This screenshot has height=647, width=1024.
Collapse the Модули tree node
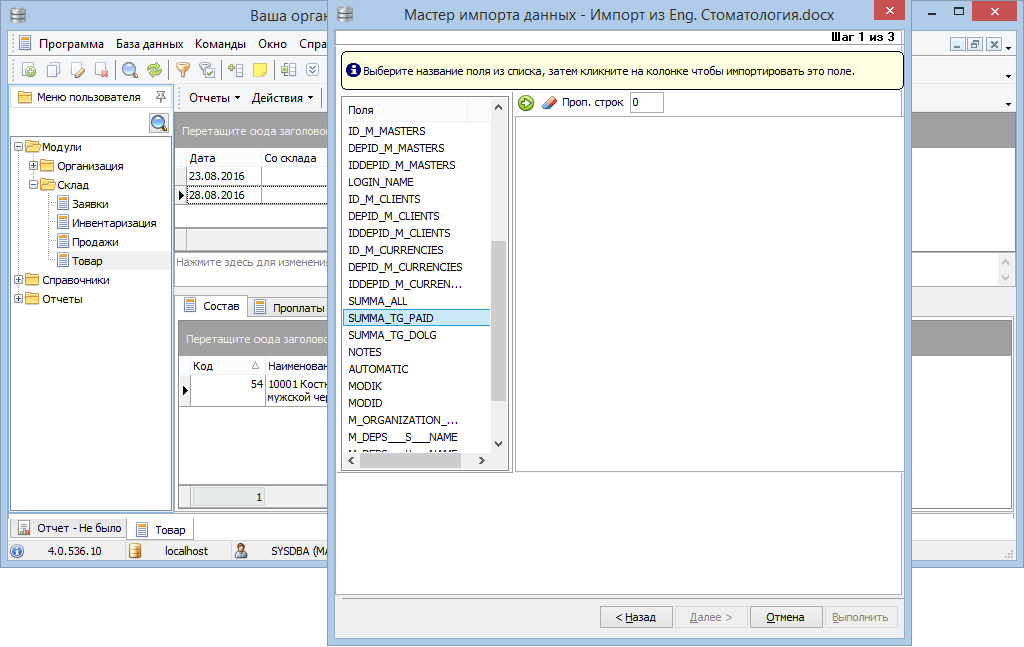tap(18, 147)
